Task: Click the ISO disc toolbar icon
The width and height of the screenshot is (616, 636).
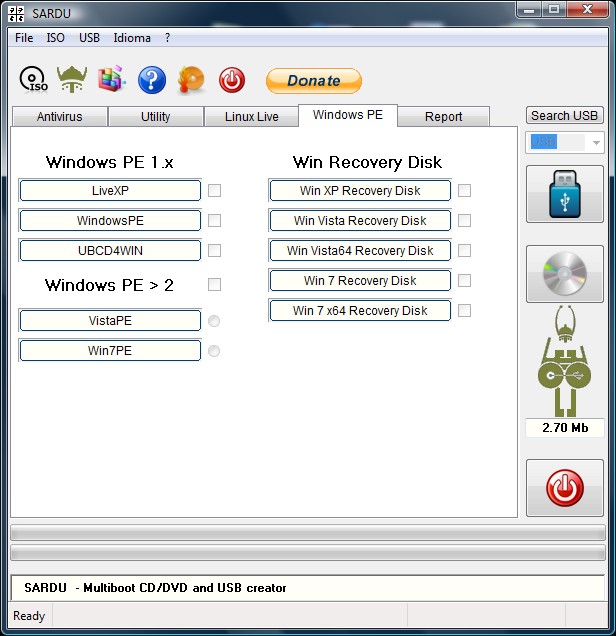Action: tap(34, 80)
